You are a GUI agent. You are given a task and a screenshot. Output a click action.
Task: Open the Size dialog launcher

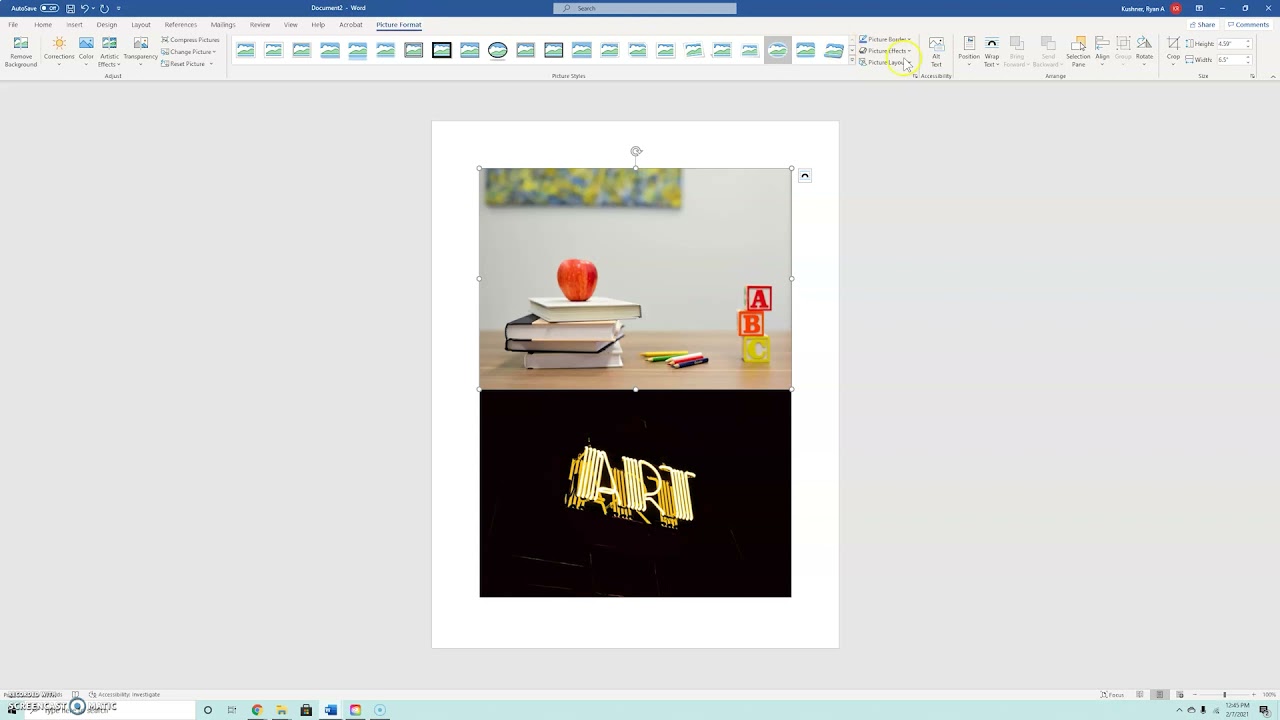coord(1252,76)
